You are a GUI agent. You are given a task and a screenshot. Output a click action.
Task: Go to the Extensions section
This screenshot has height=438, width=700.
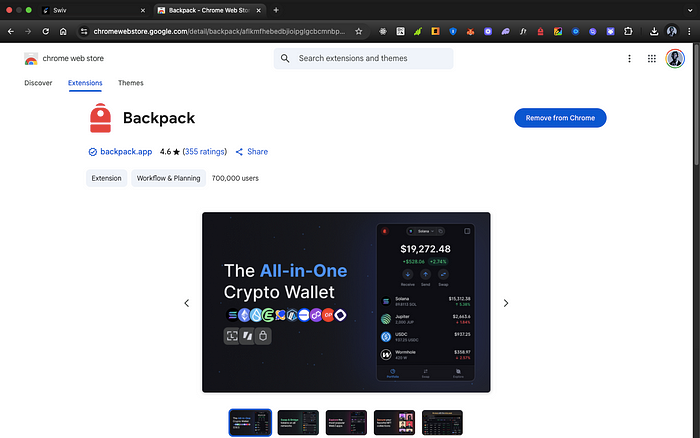coord(85,83)
